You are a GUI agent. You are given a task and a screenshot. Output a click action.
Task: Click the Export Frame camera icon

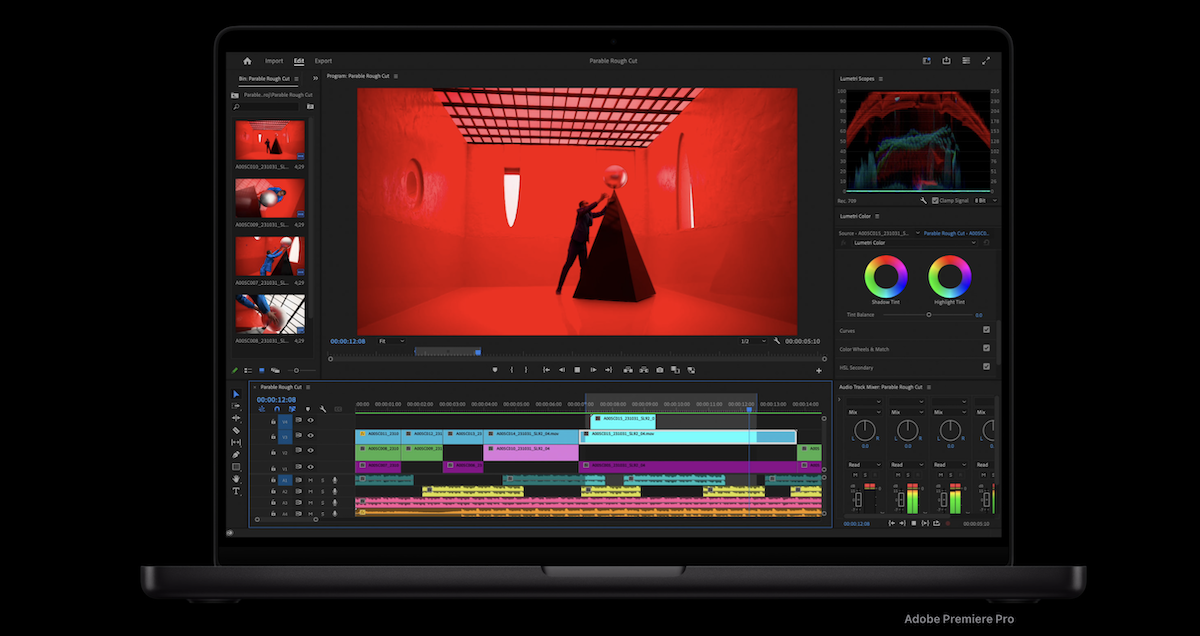tap(660, 370)
